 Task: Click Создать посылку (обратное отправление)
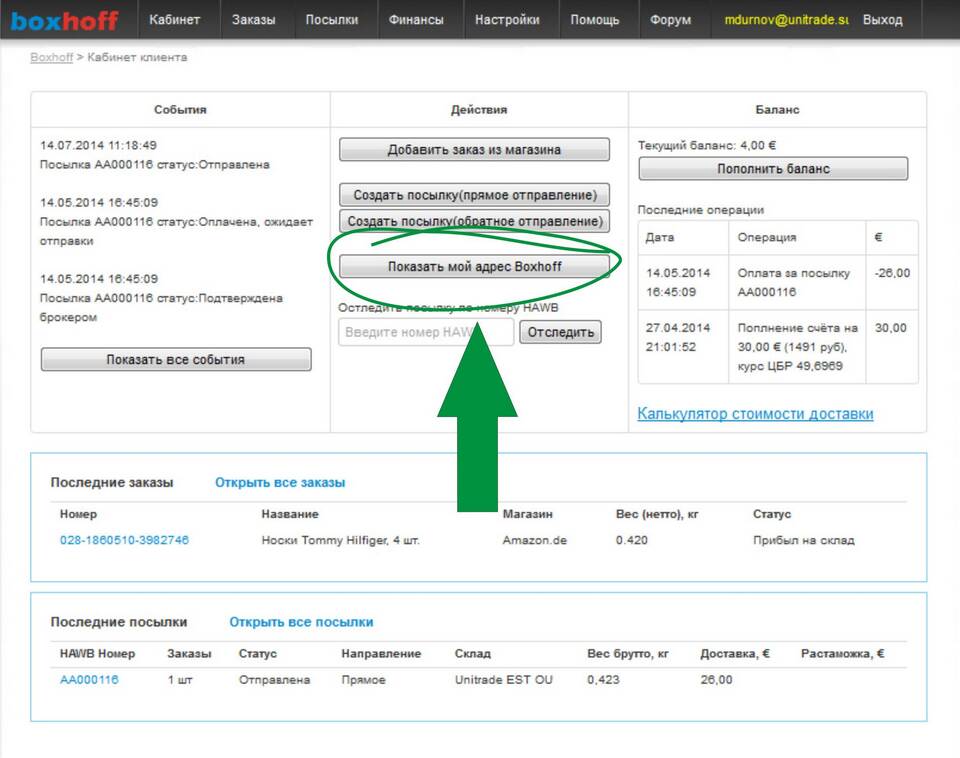coord(474,221)
